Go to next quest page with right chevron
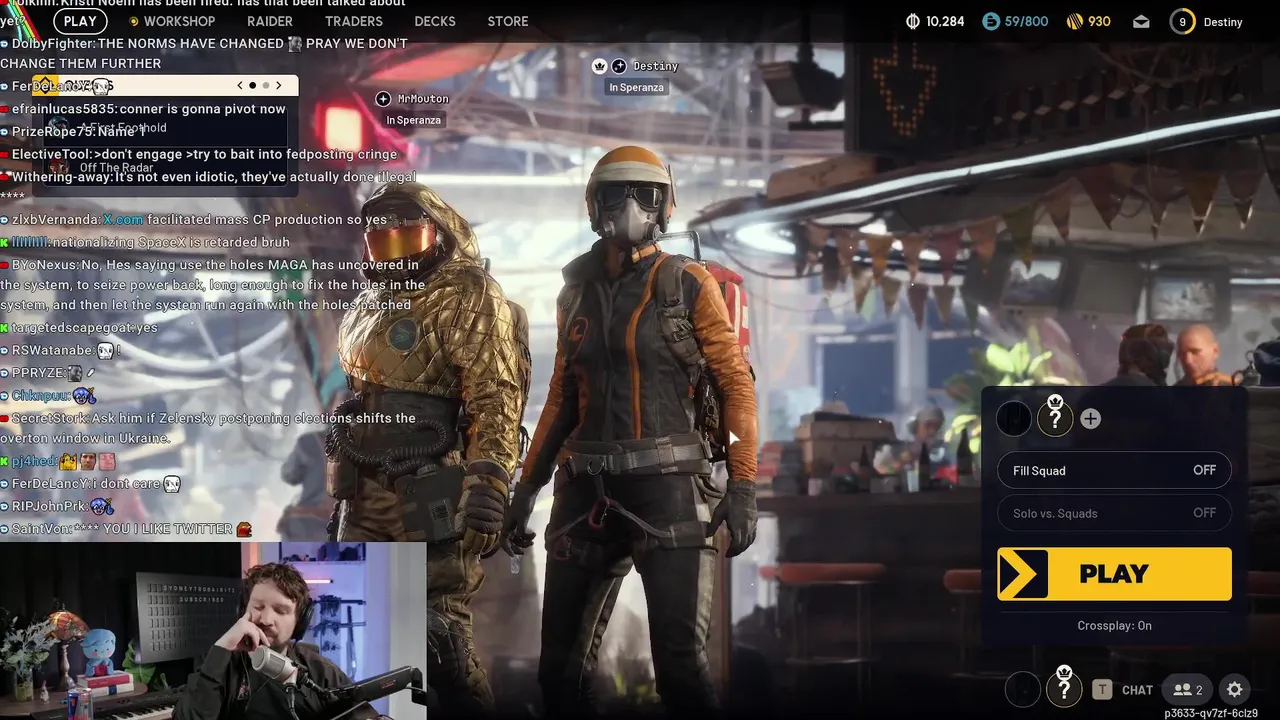Image resolution: width=1280 pixels, height=720 pixels. [278, 86]
